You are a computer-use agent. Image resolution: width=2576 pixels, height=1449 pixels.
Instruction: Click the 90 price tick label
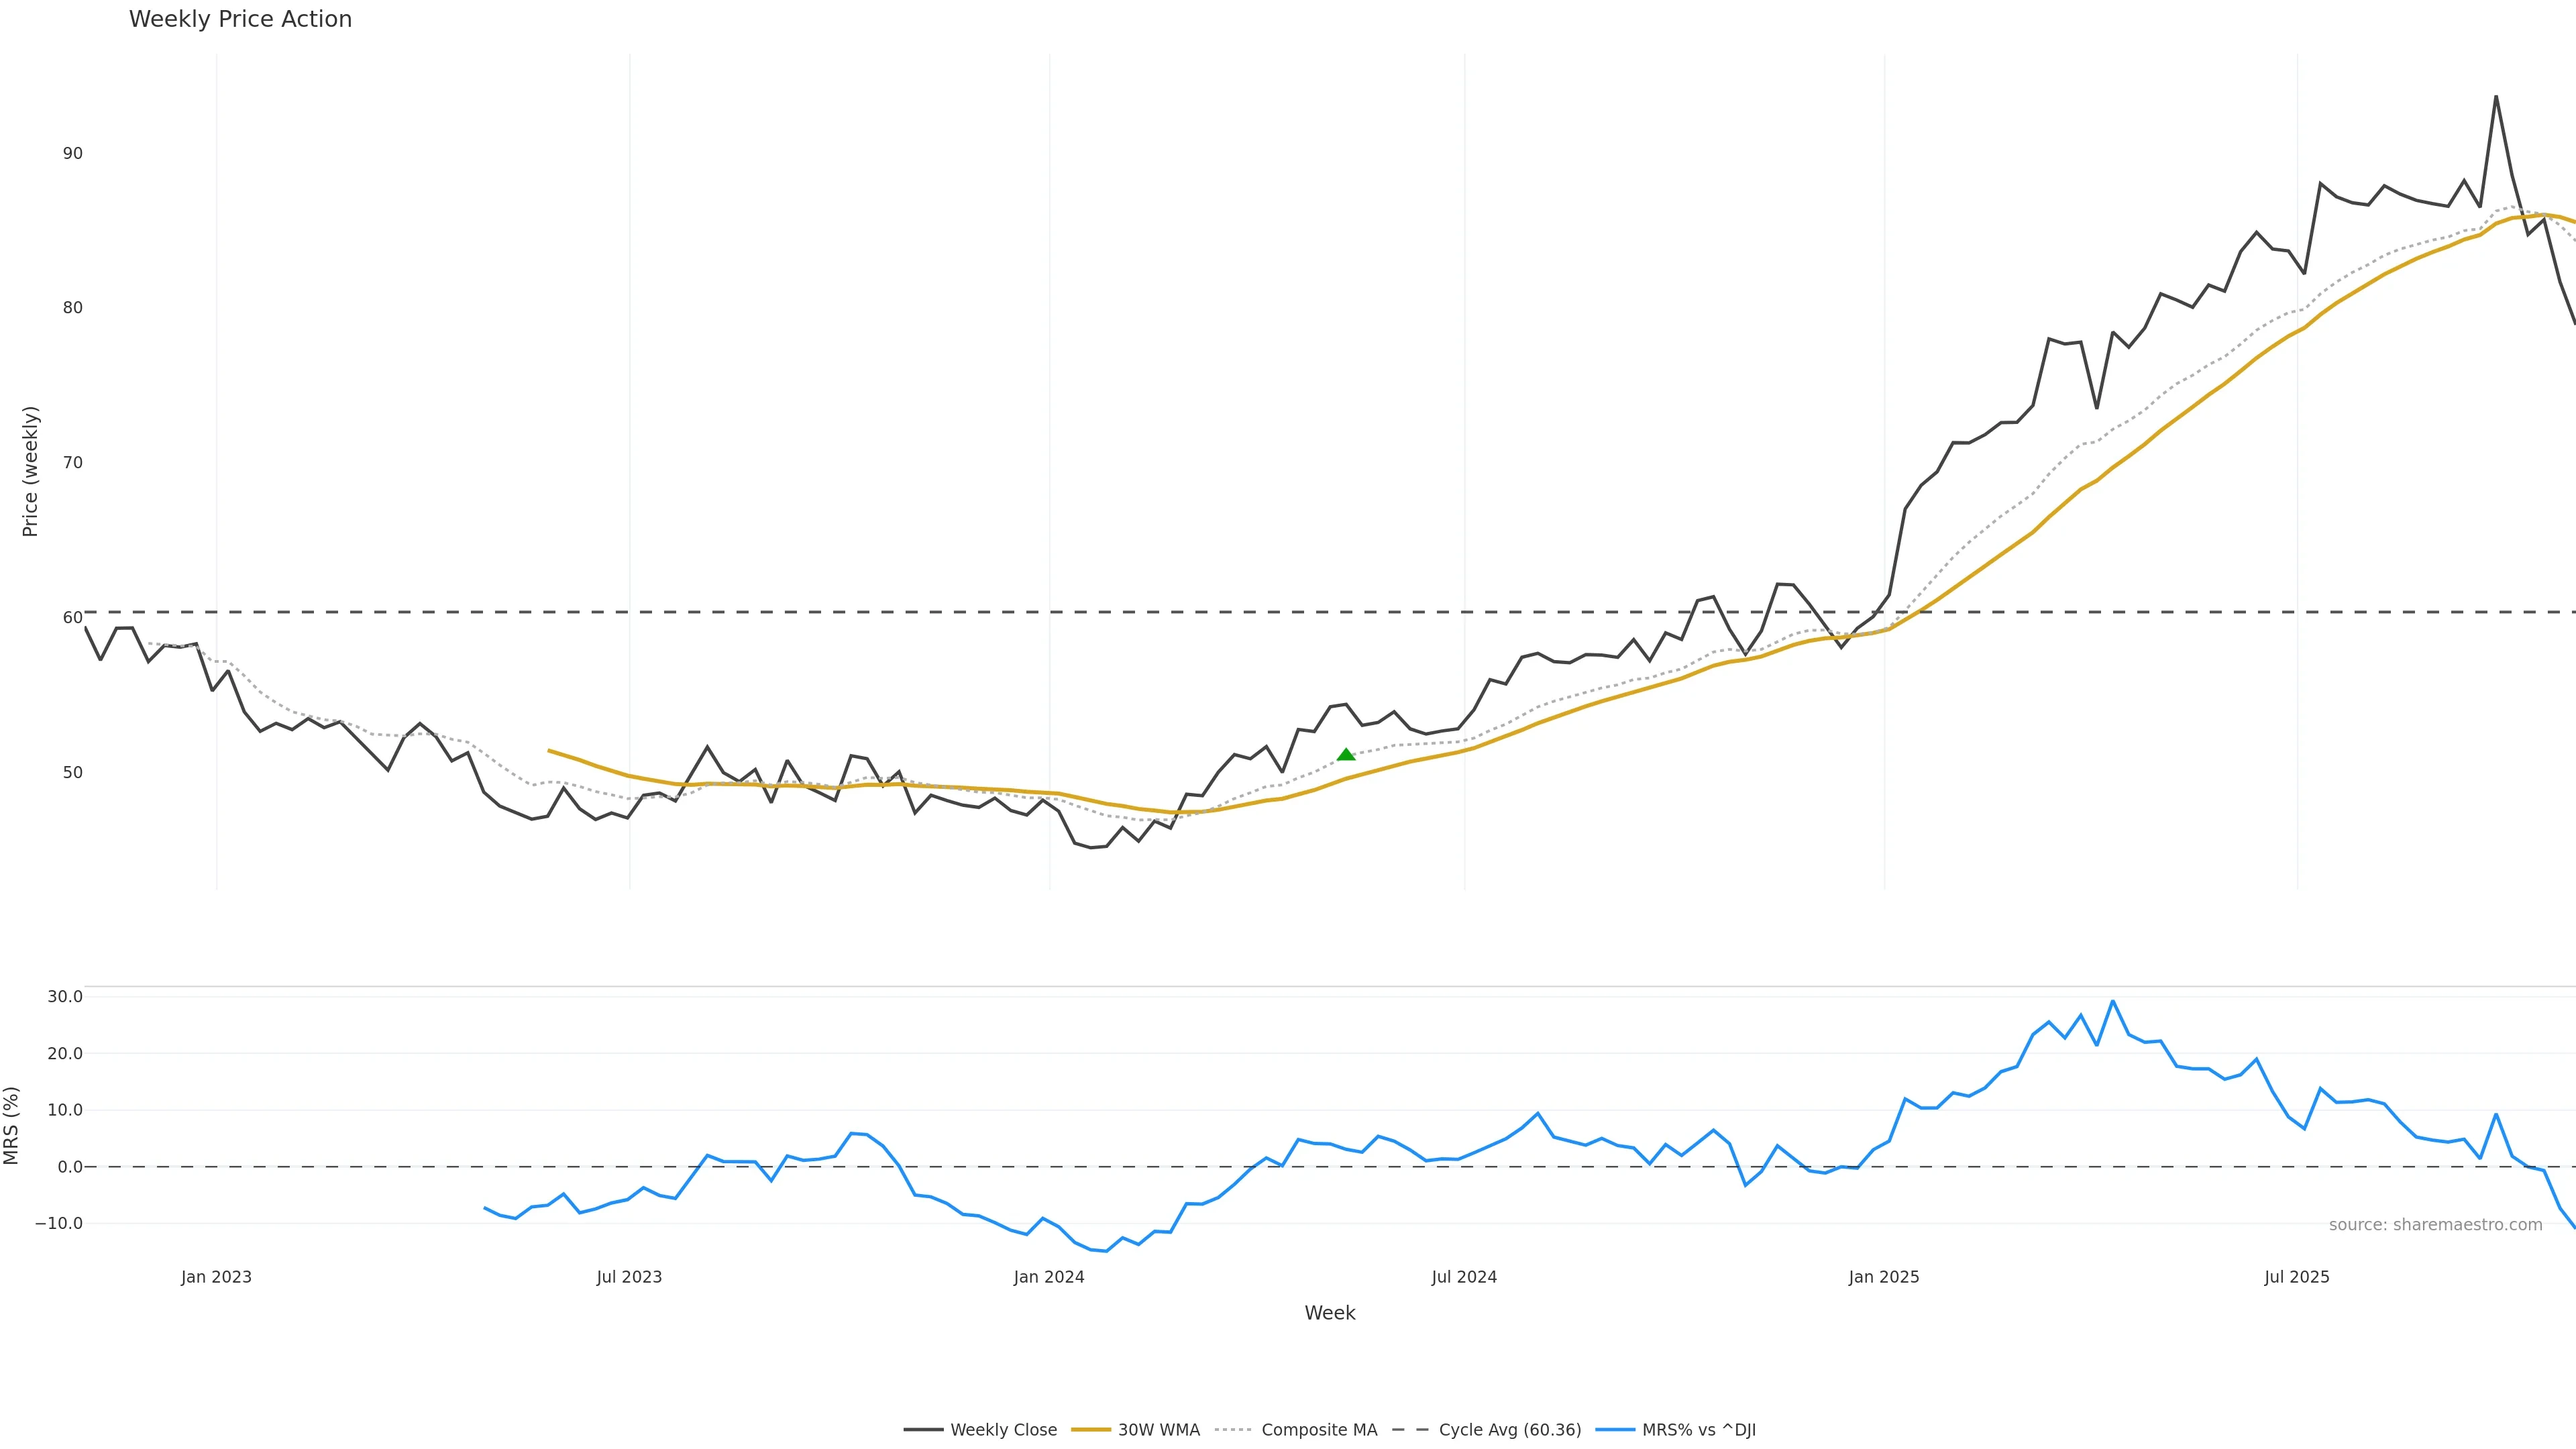(72, 153)
